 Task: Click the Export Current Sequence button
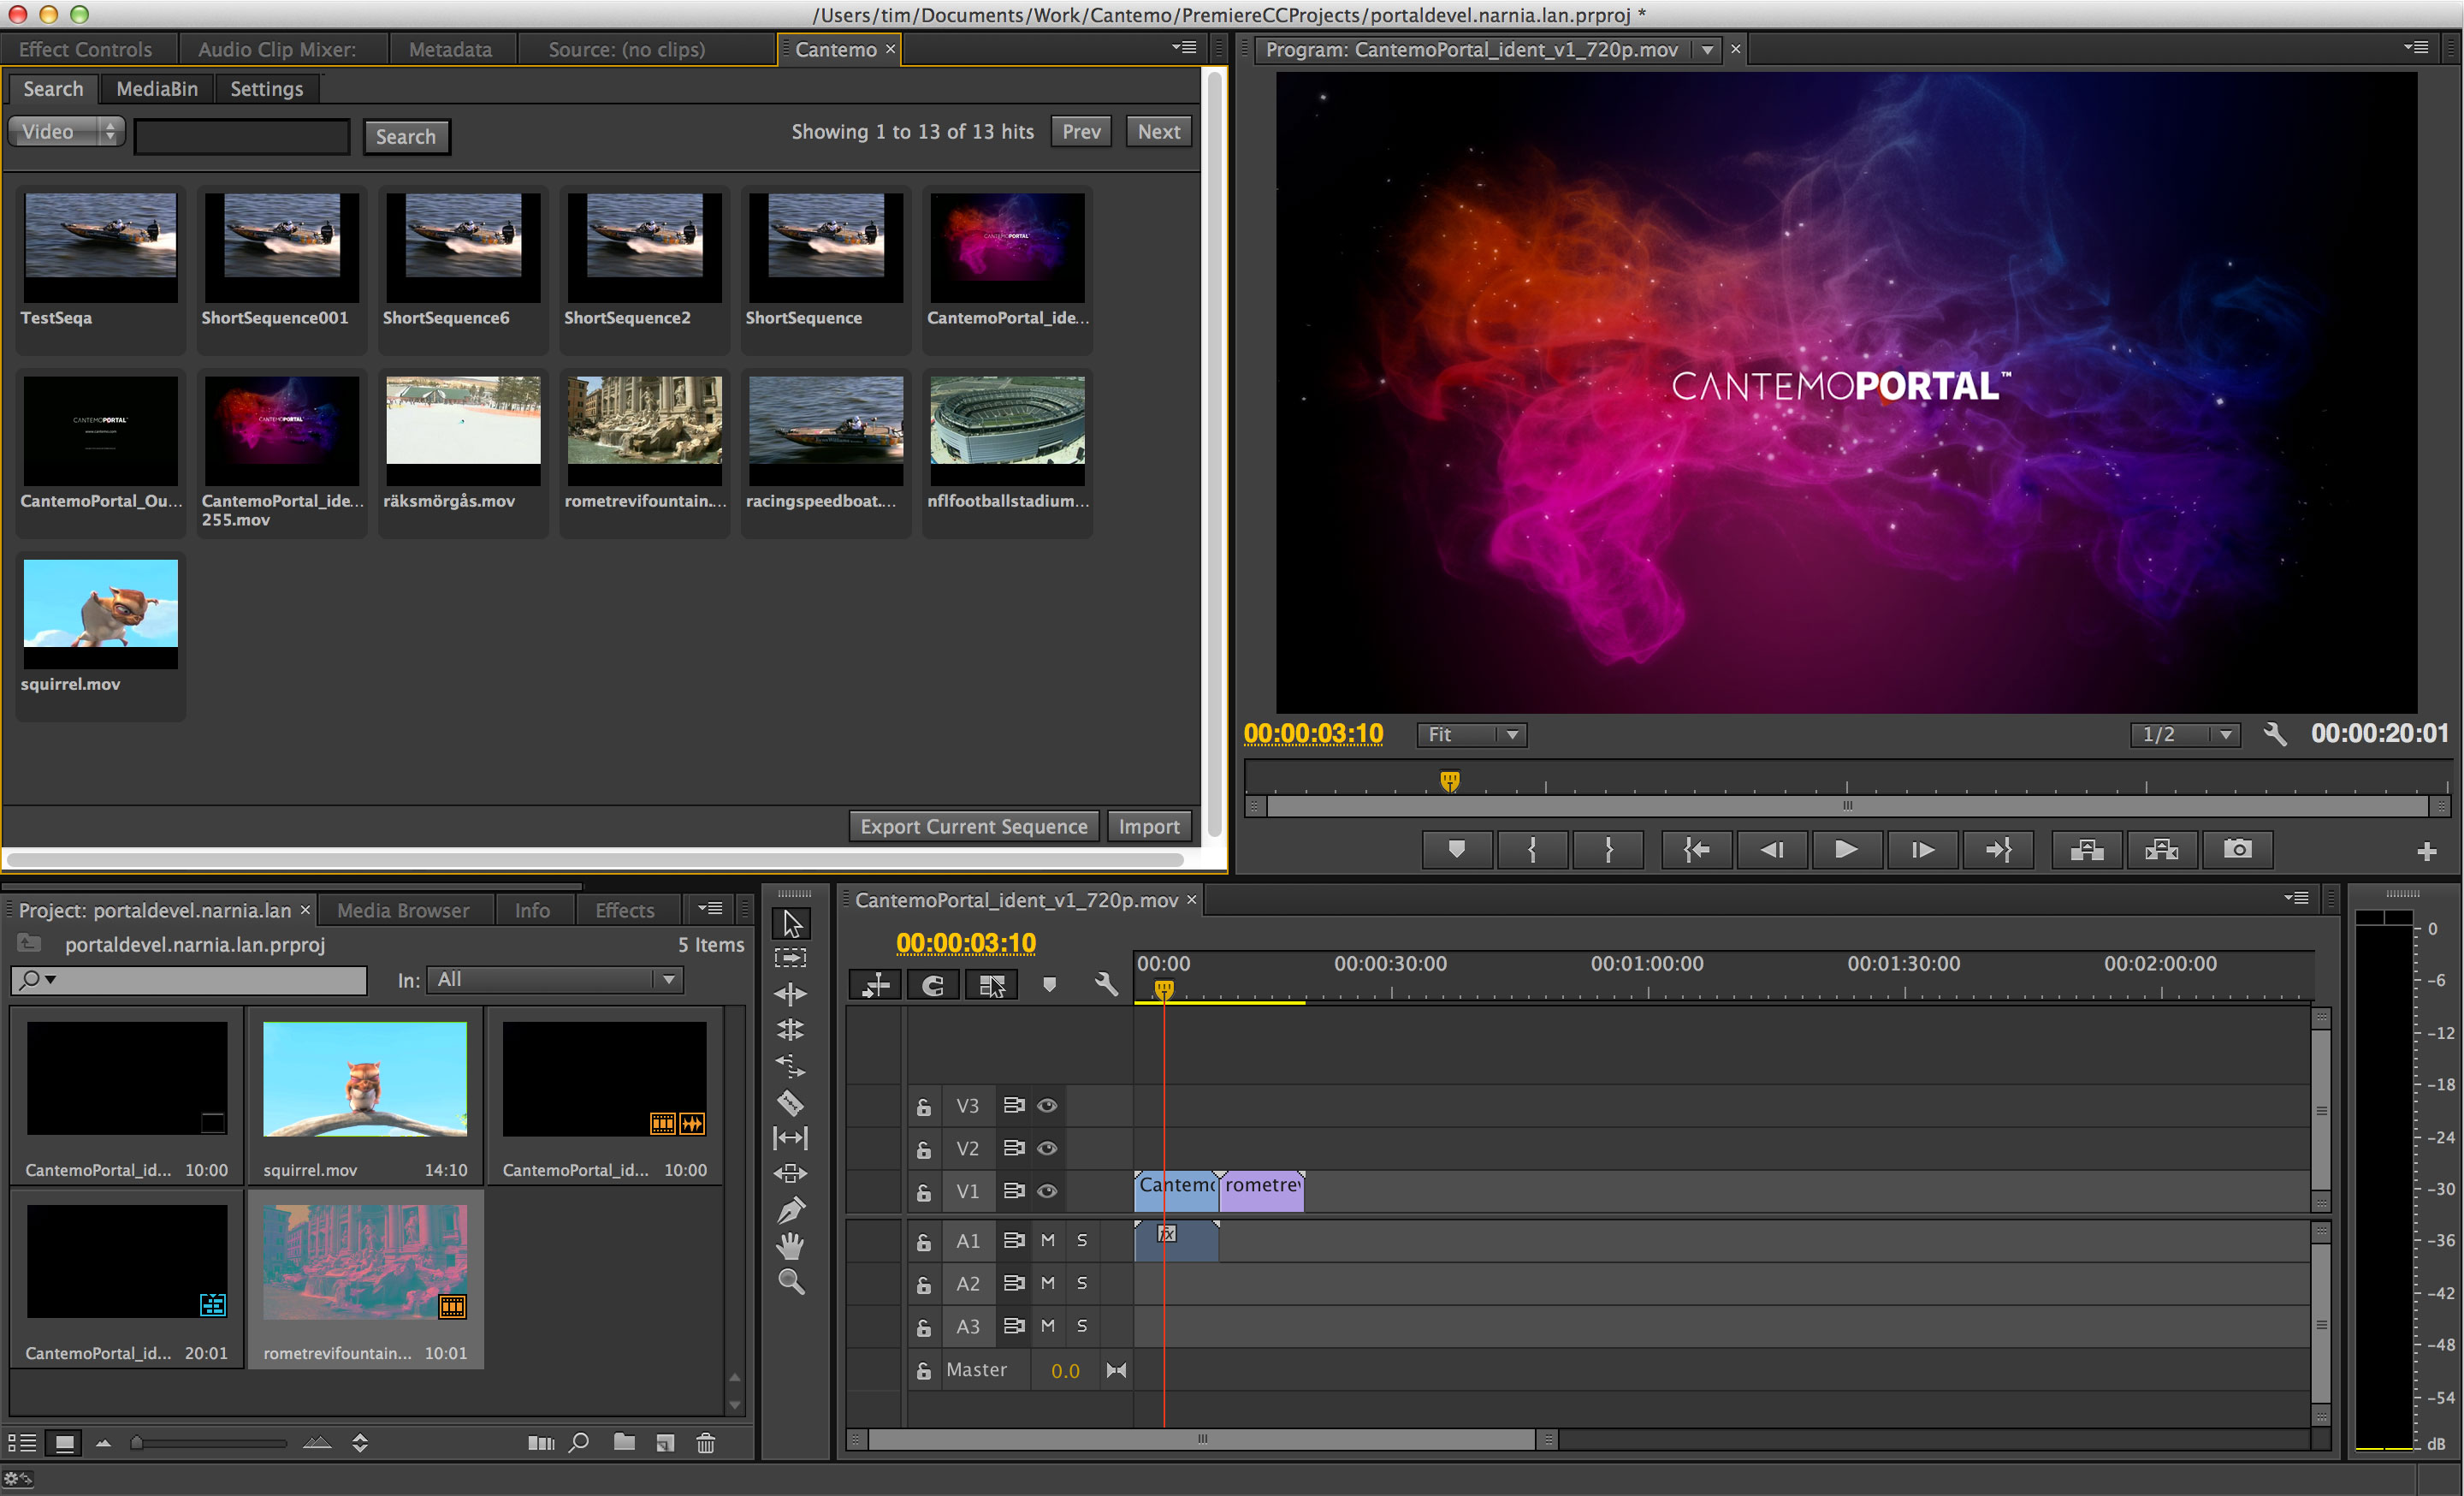pos(974,826)
